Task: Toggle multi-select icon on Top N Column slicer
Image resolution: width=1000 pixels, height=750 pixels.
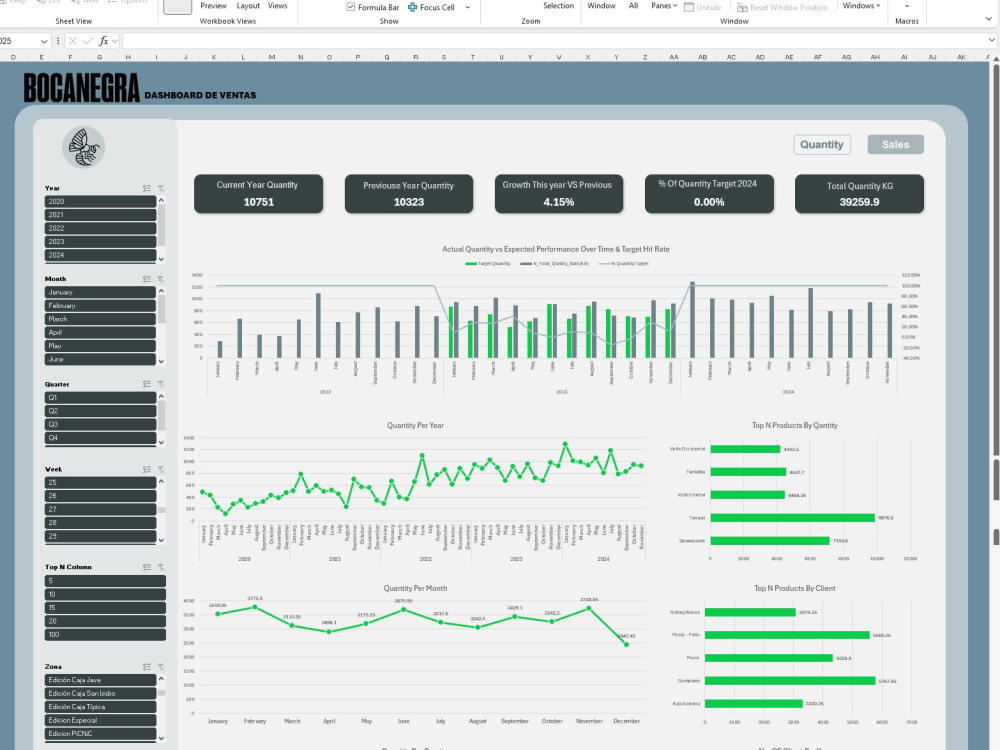Action: pos(147,567)
